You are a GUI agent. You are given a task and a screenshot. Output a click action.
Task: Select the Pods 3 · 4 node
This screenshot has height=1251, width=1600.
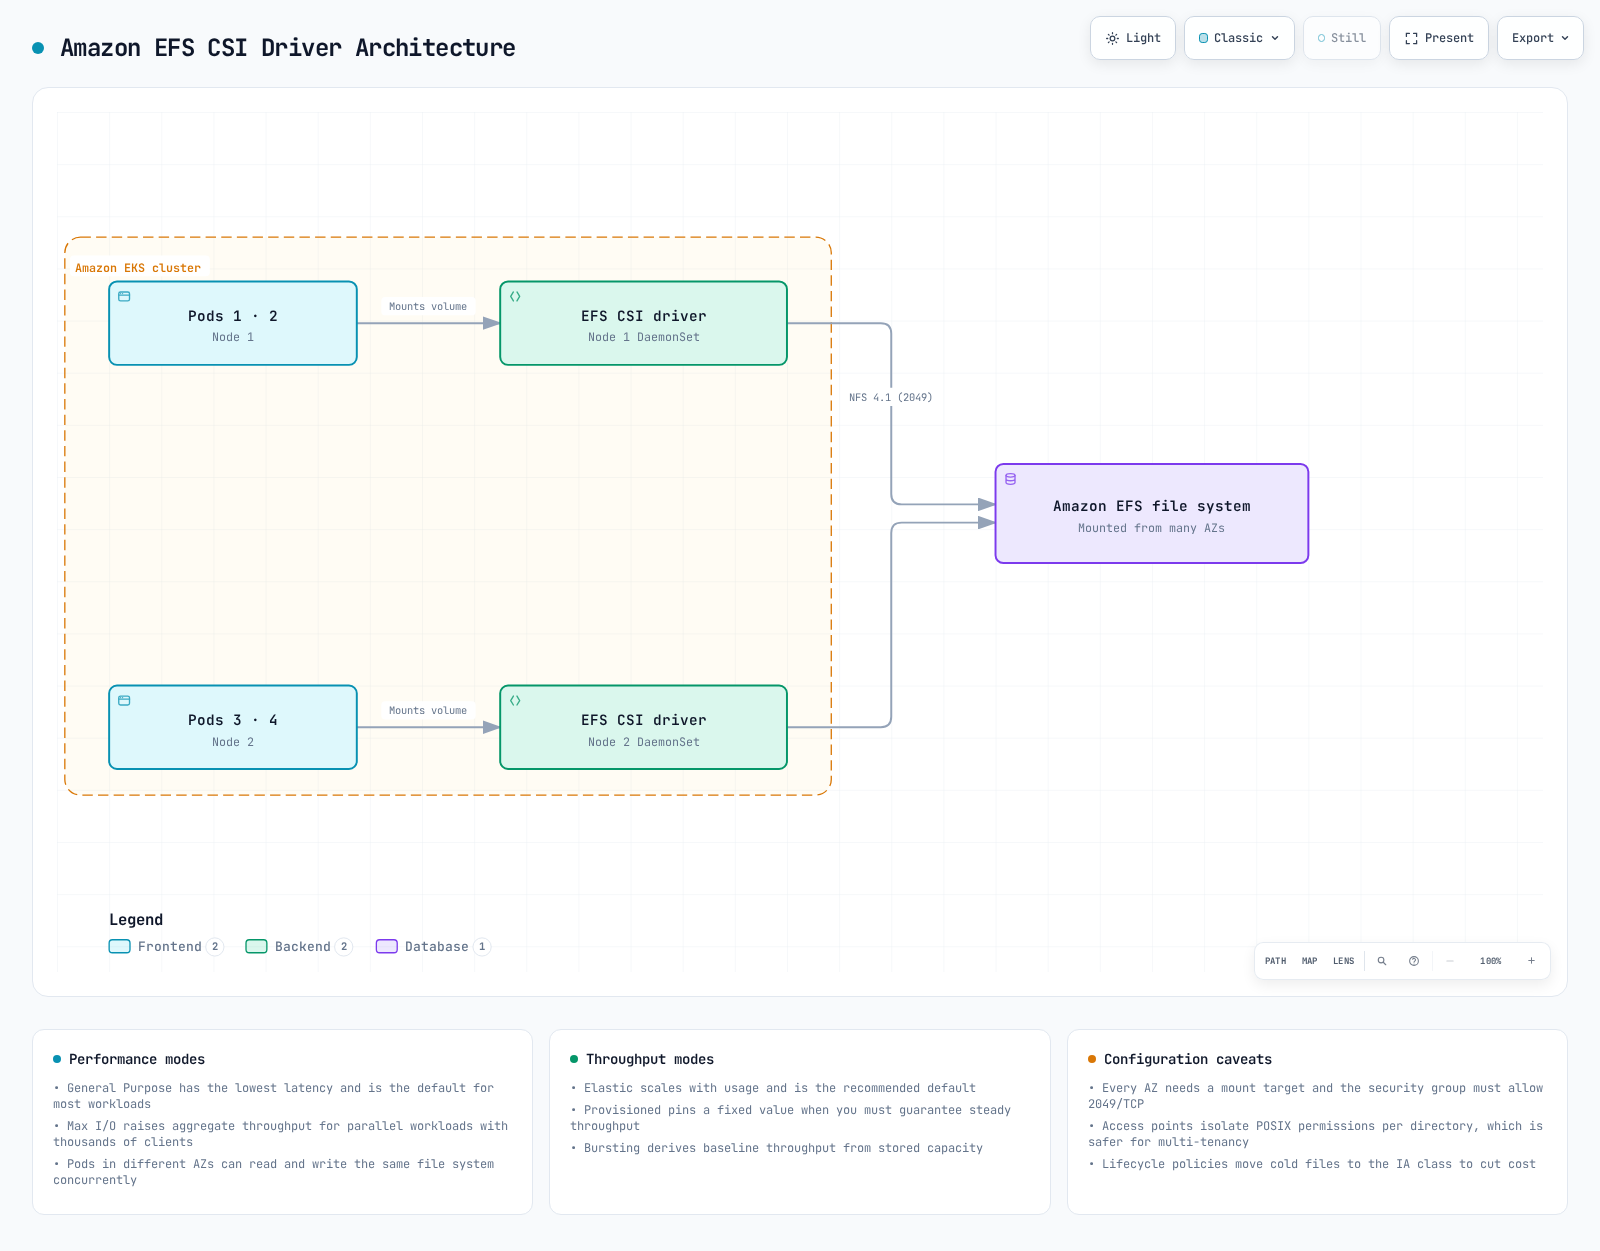tap(233, 728)
